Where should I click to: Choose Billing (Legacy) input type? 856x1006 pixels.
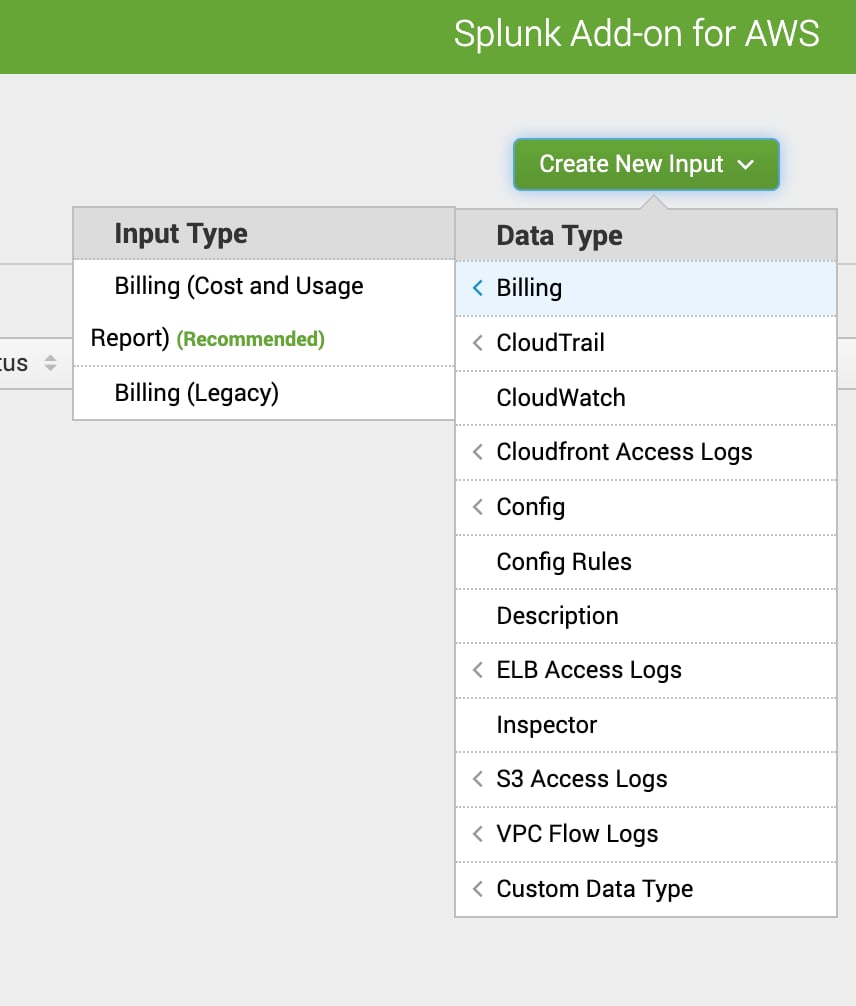pyautogui.click(x=264, y=393)
